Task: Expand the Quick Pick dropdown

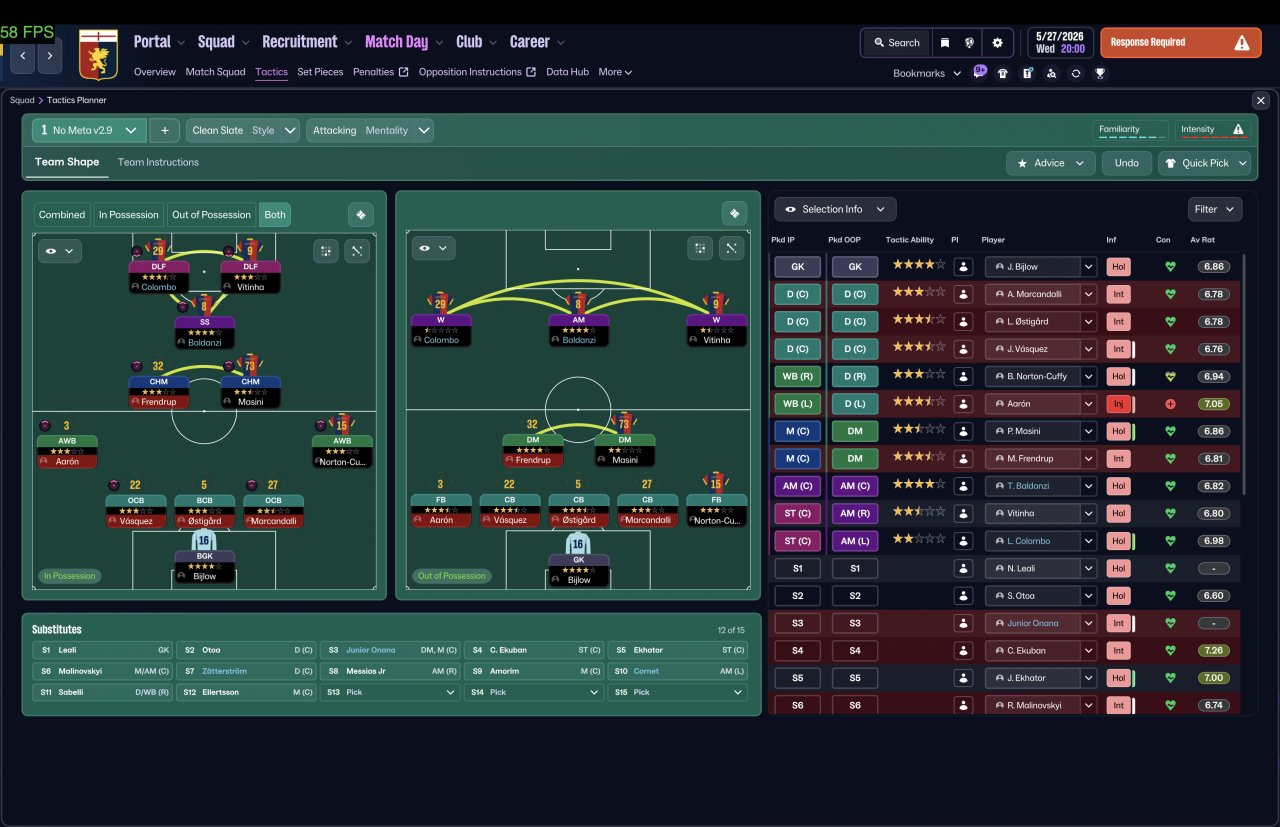Action: tap(1205, 163)
